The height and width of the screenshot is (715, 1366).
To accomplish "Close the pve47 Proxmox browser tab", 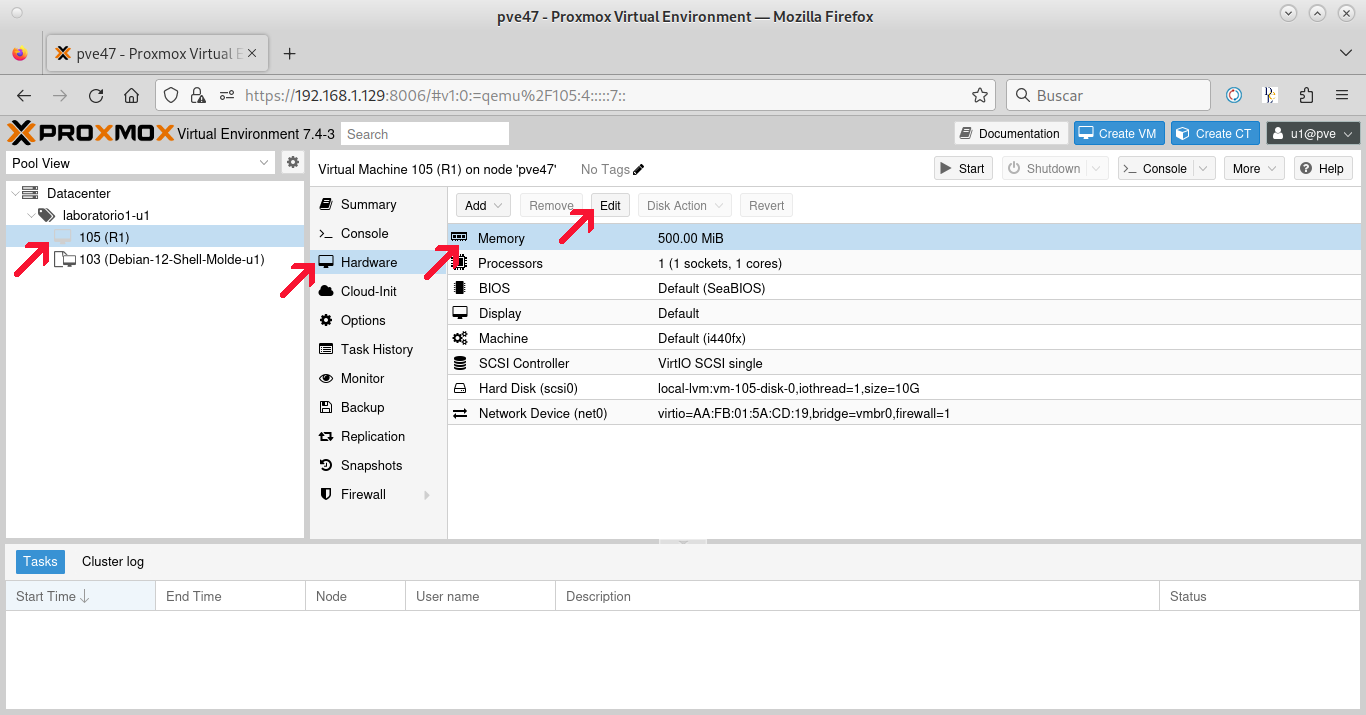I will pos(251,54).
